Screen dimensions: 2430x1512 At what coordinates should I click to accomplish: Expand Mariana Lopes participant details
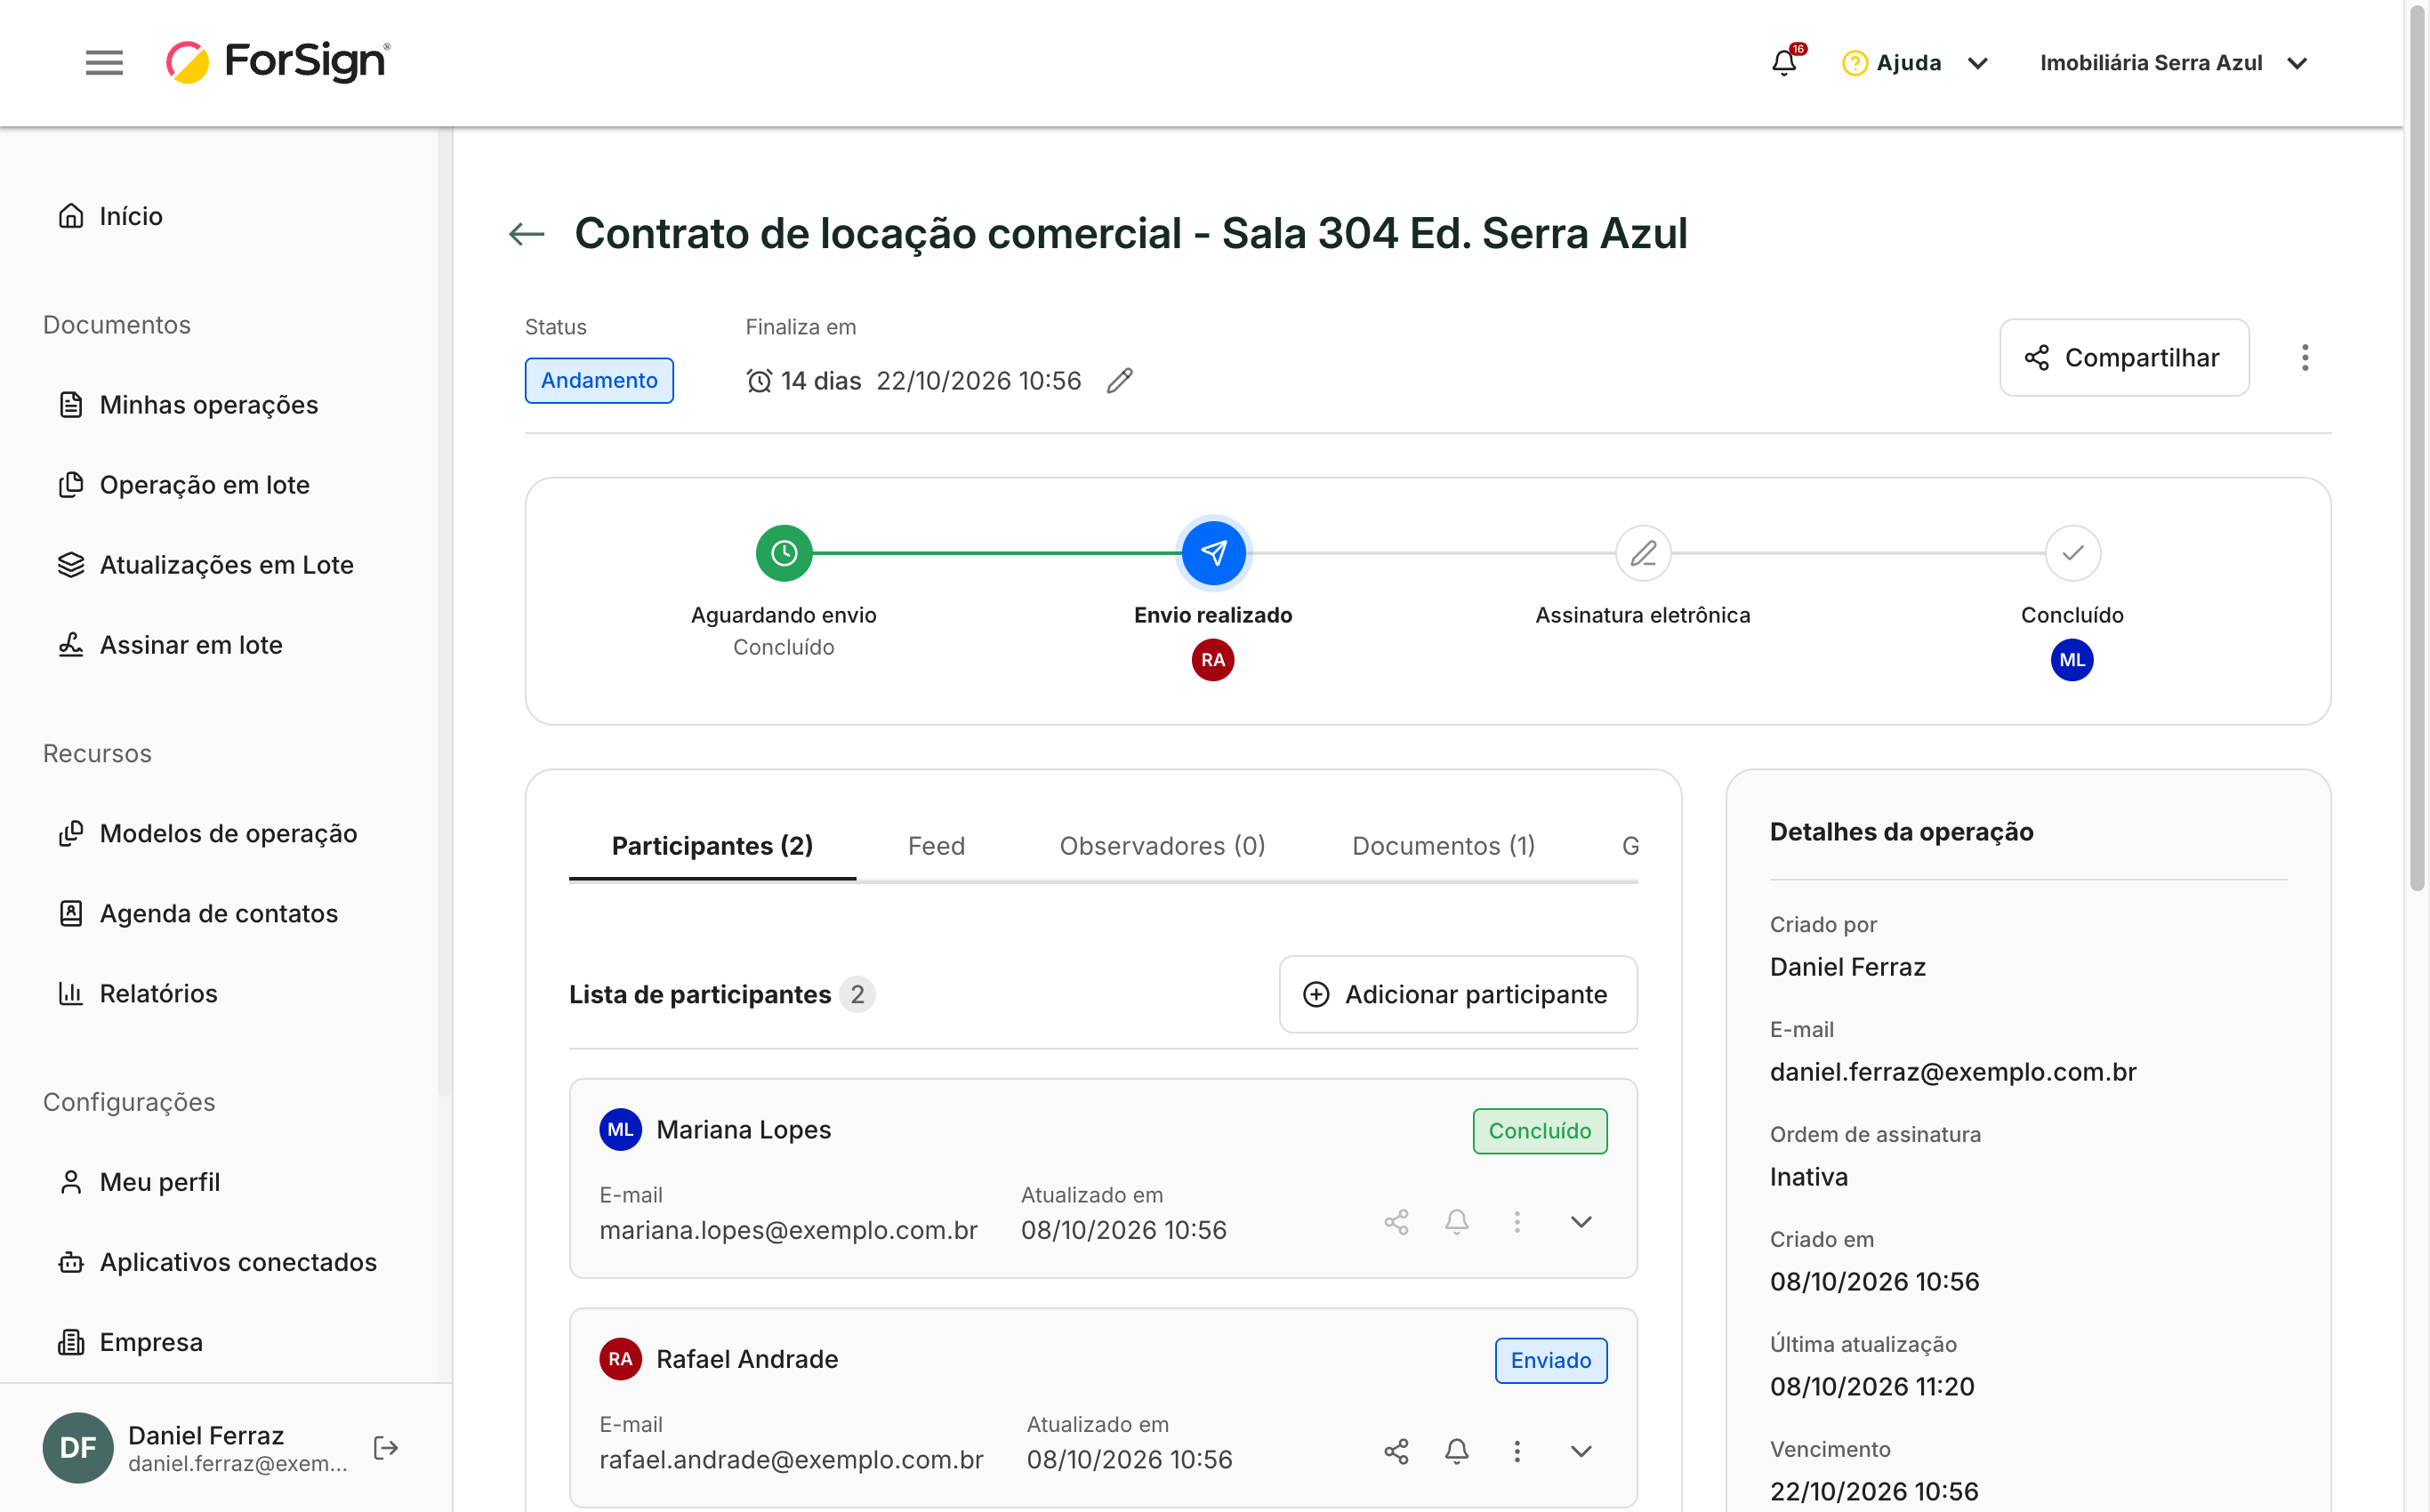point(1581,1222)
